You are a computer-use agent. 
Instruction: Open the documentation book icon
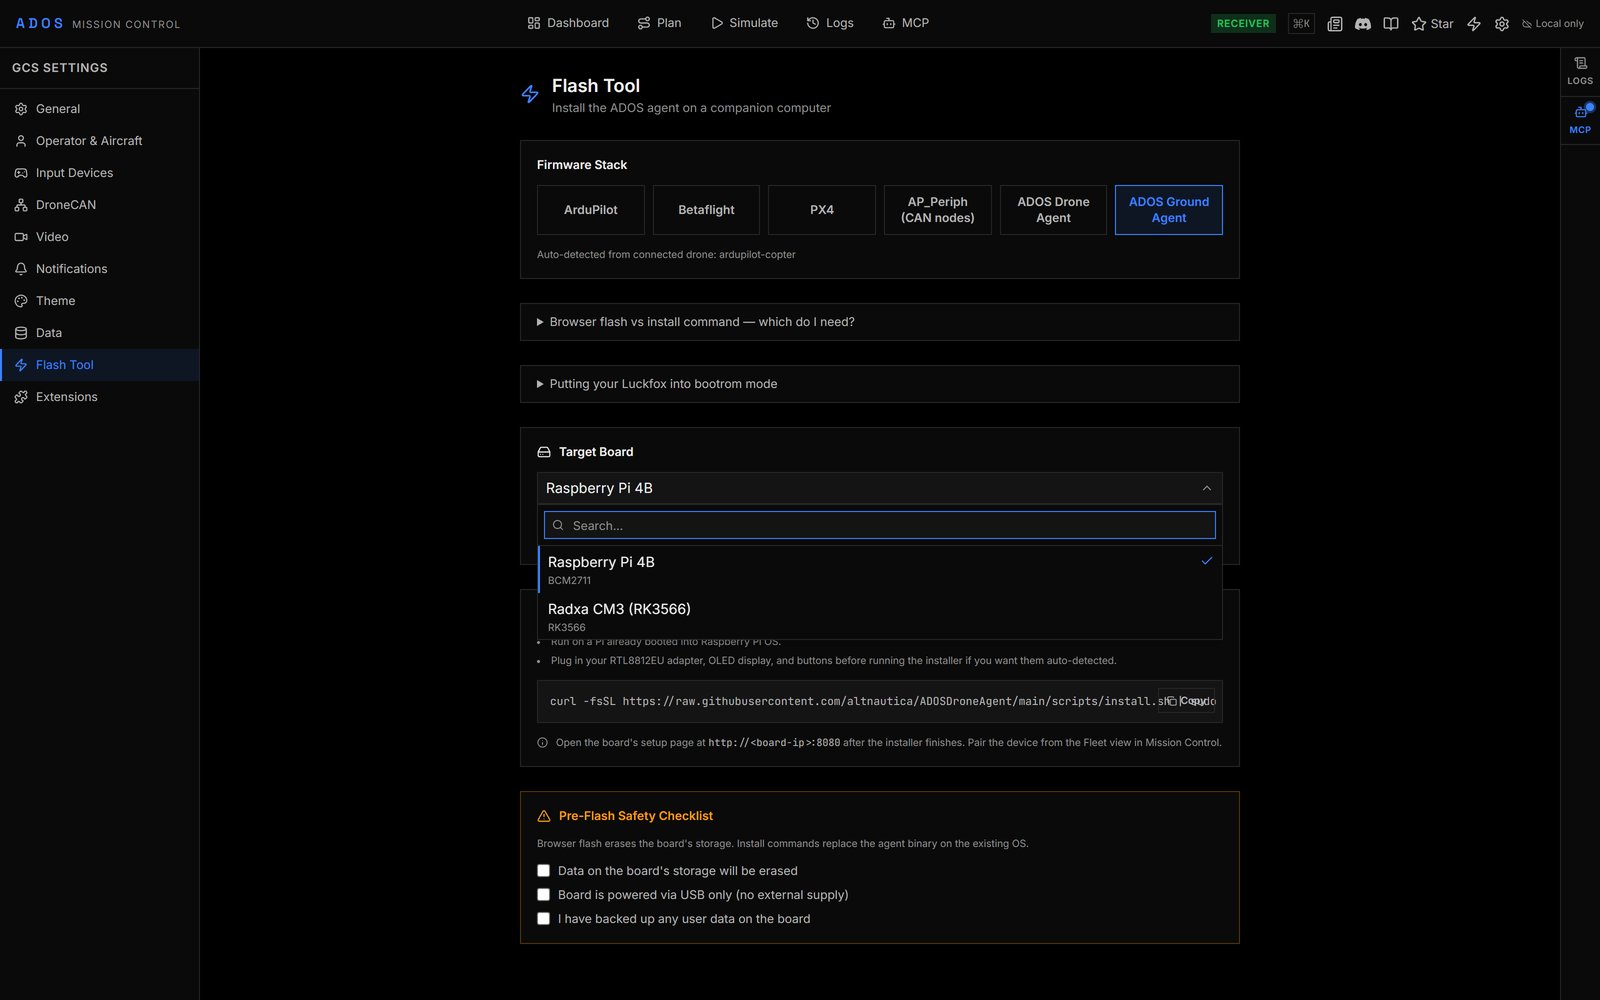1390,24
